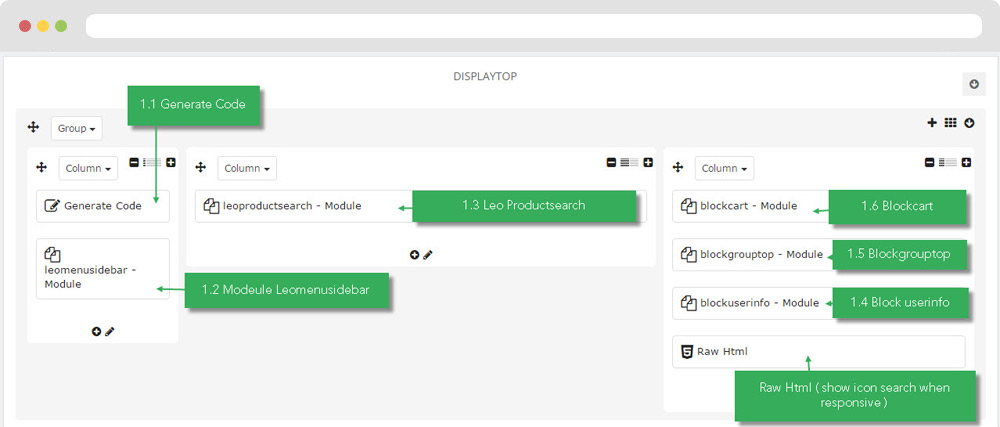Click the move handle beside Group dropdown
The image size is (1000, 427).
click(34, 128)
